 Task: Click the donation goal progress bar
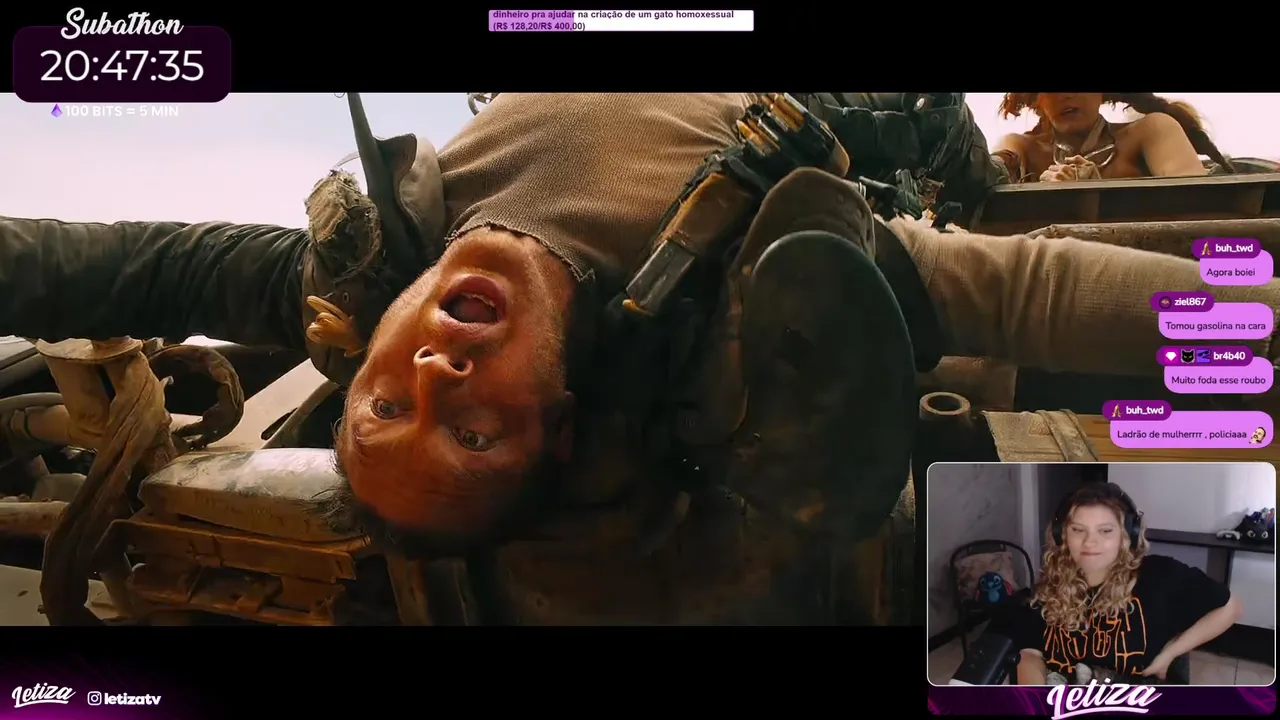click(621, 20)
